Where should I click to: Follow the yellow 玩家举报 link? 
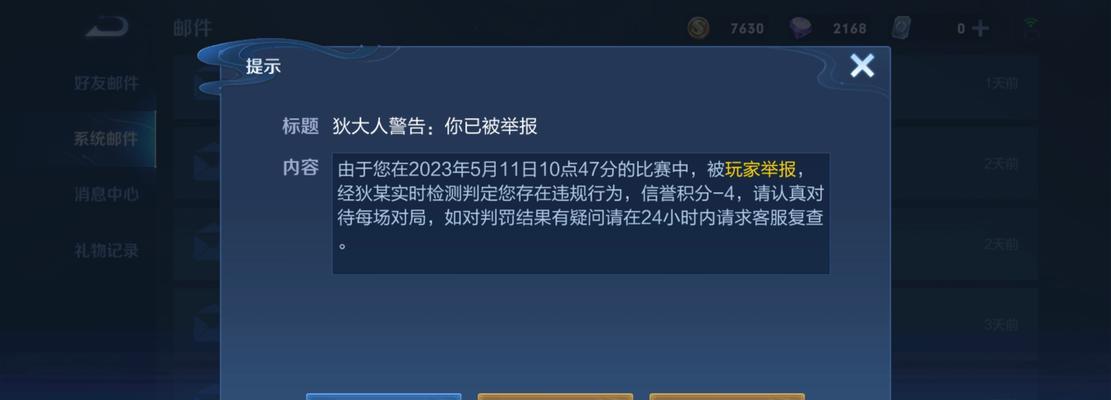(760, 170)
